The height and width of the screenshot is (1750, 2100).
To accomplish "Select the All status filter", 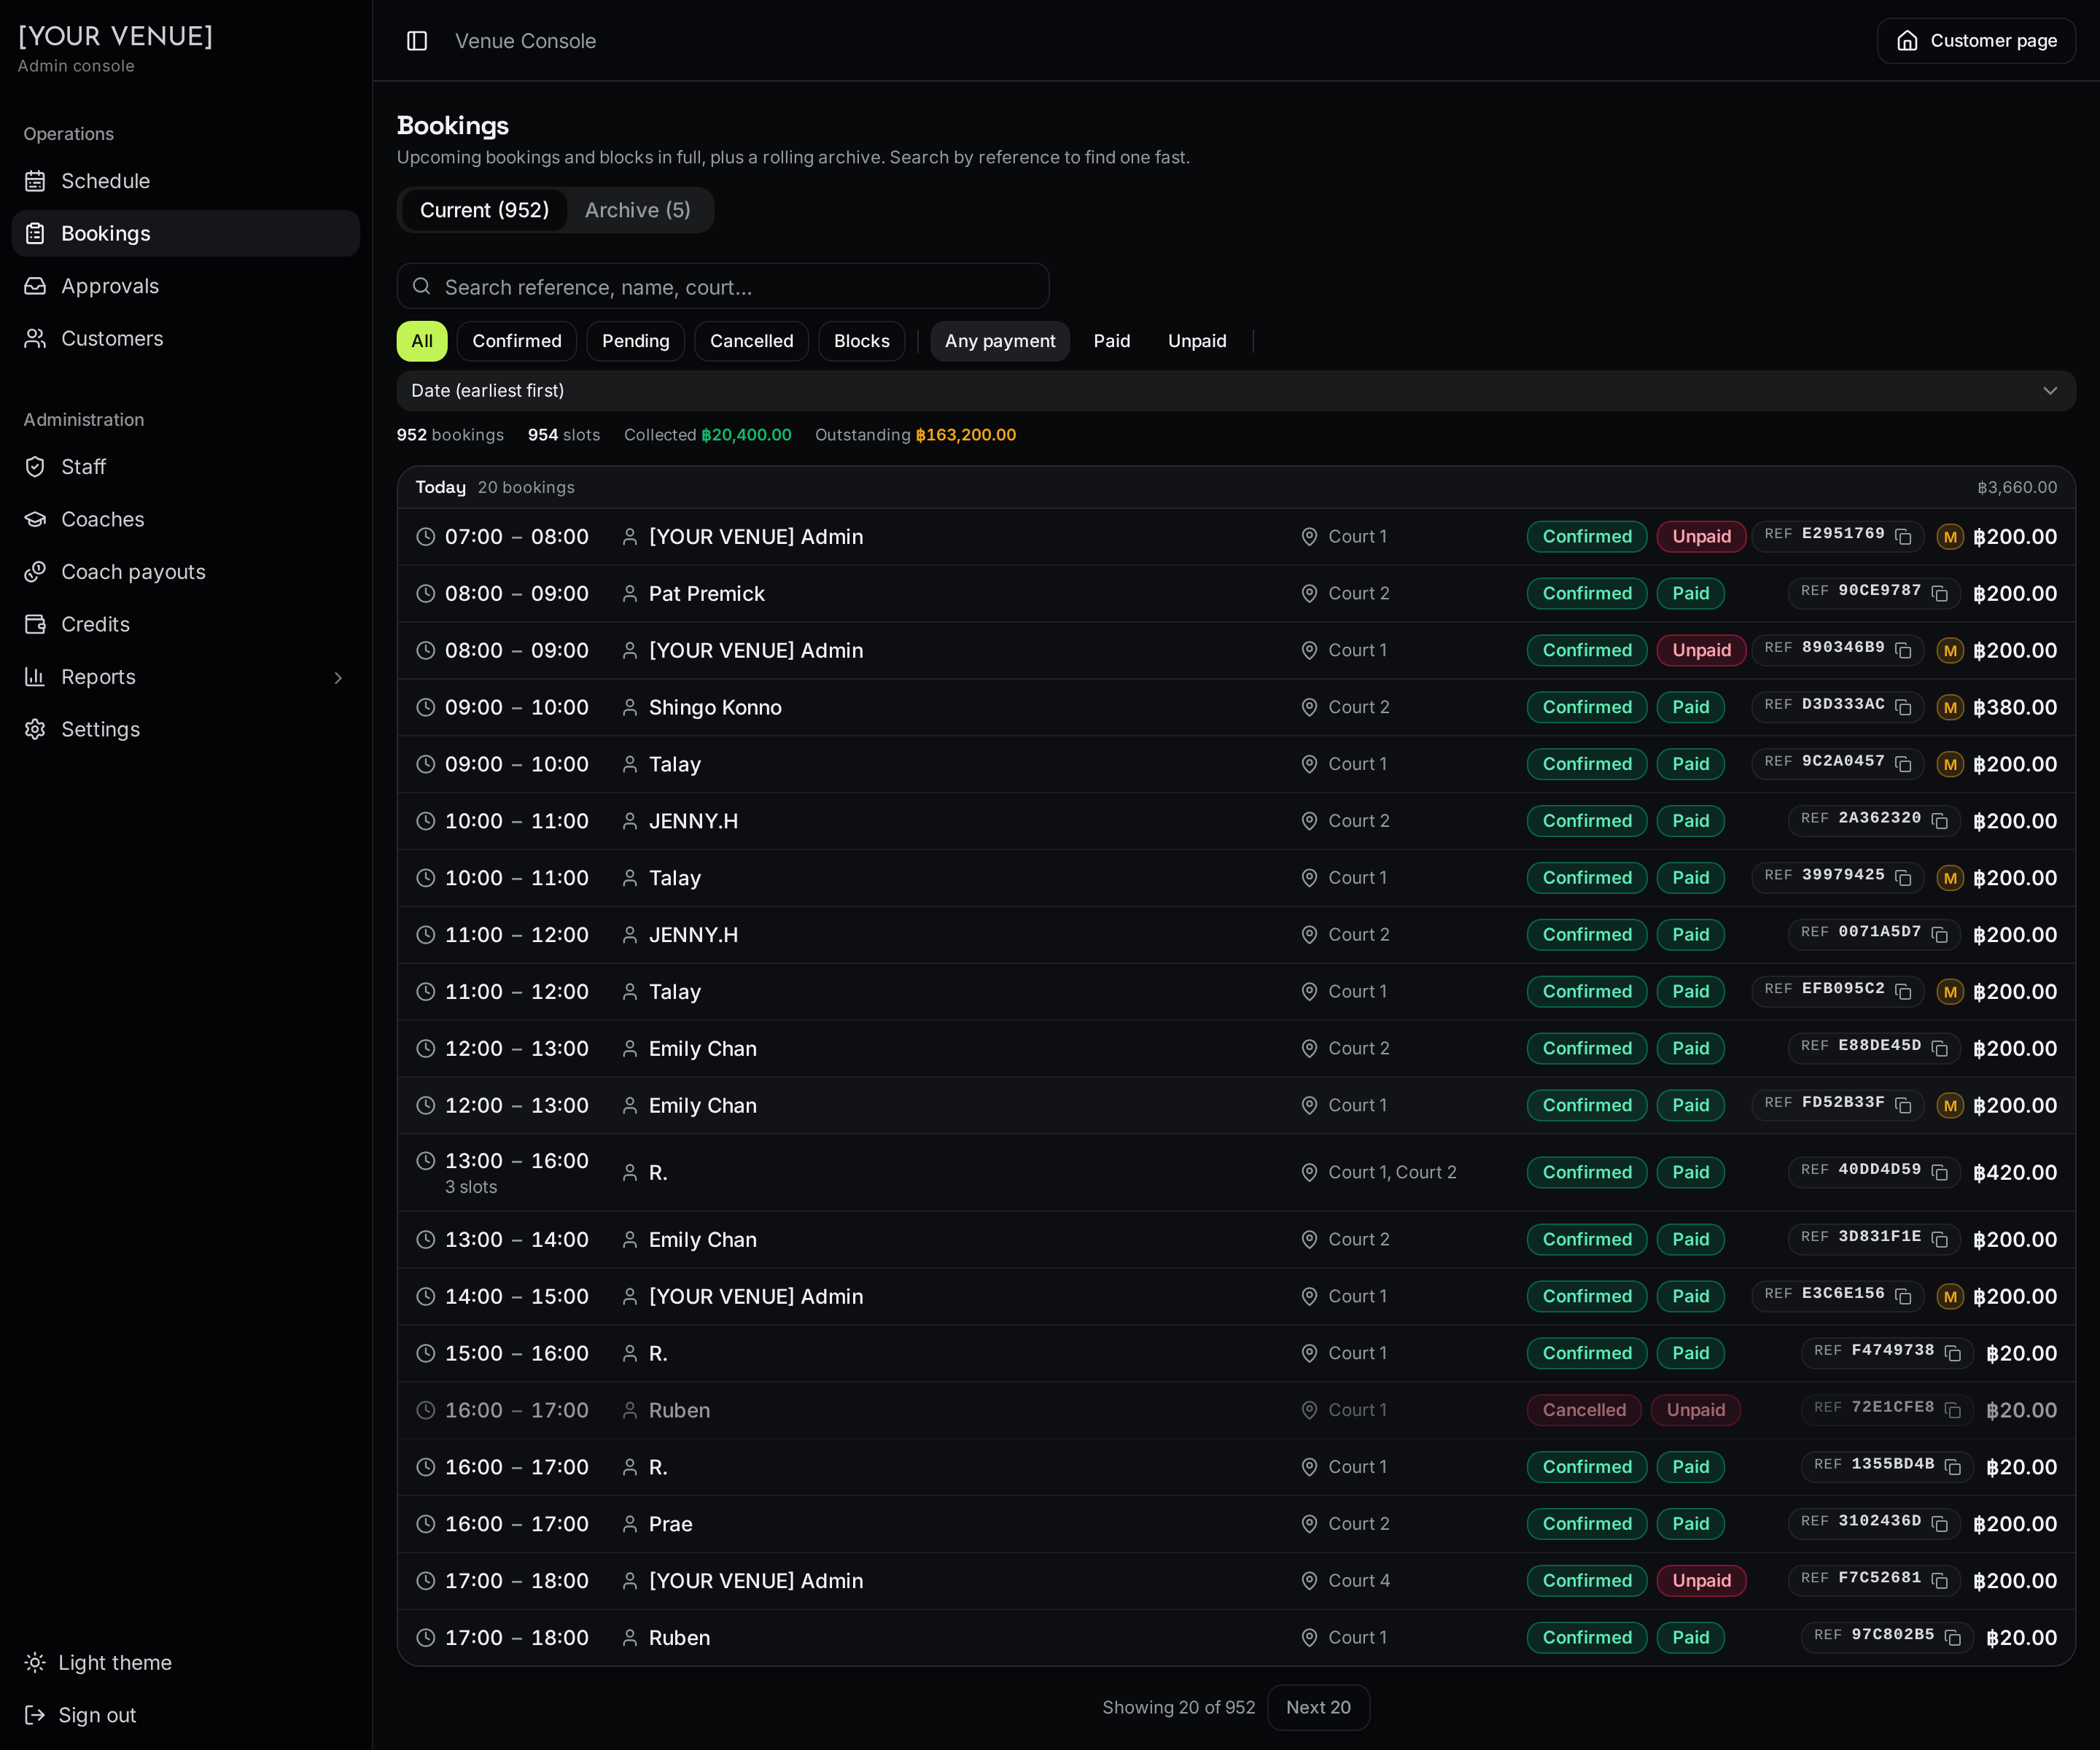I will 422,341.
